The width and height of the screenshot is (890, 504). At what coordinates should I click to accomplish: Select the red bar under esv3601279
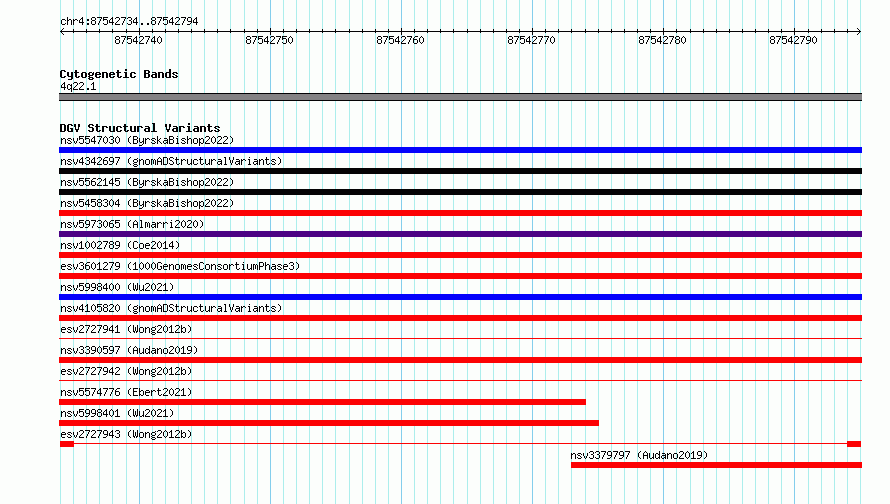pyautogui.click(x=460, y=276)
